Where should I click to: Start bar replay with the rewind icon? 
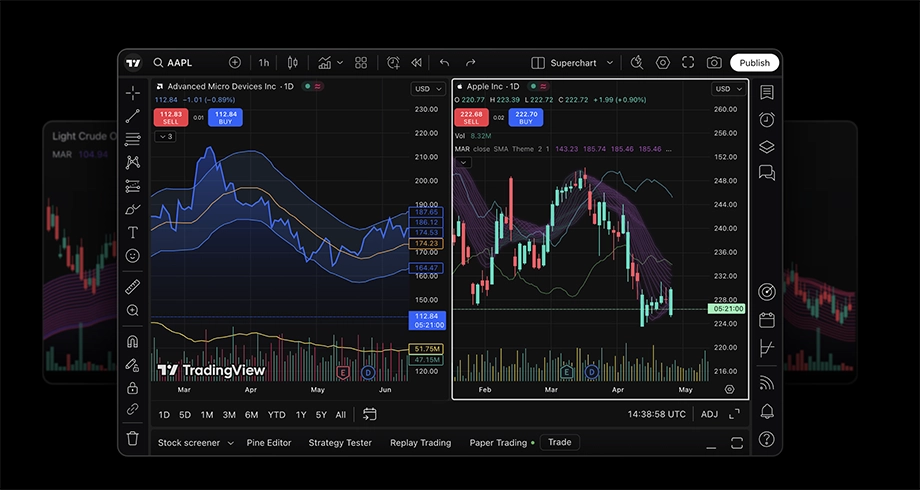pos(417,63)
